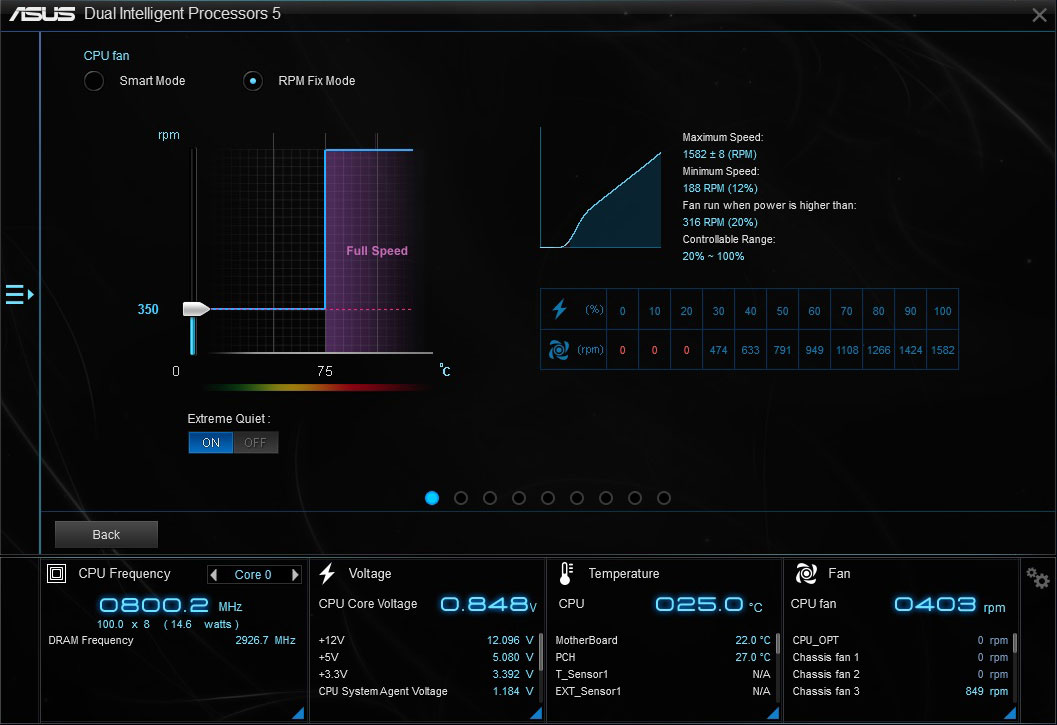1057x725 pixels.
Task: Open the left sidebar menu arrow icon
Action: [x=20, y=294]
